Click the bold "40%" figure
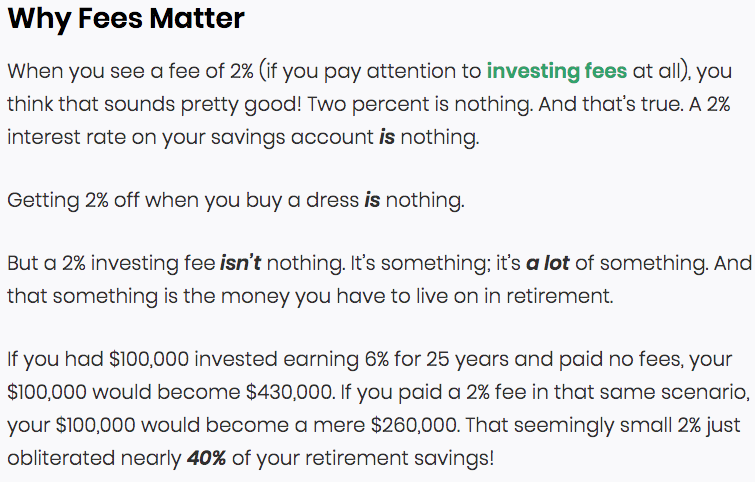The image size is (755, 482). (x=207, y=458)
